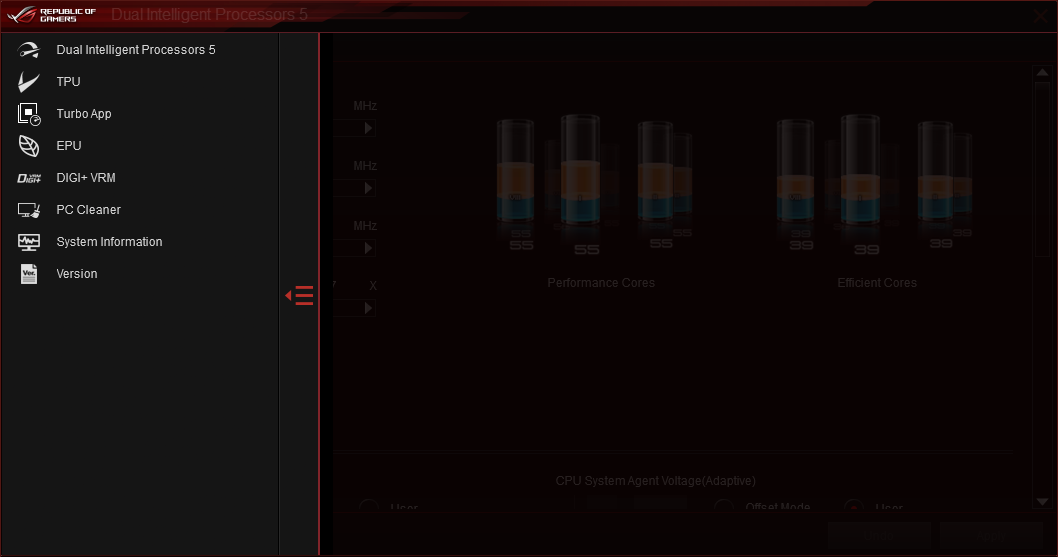Click the Version document icon
Viewport: 1058px width, 557px height.
[29, 274]
